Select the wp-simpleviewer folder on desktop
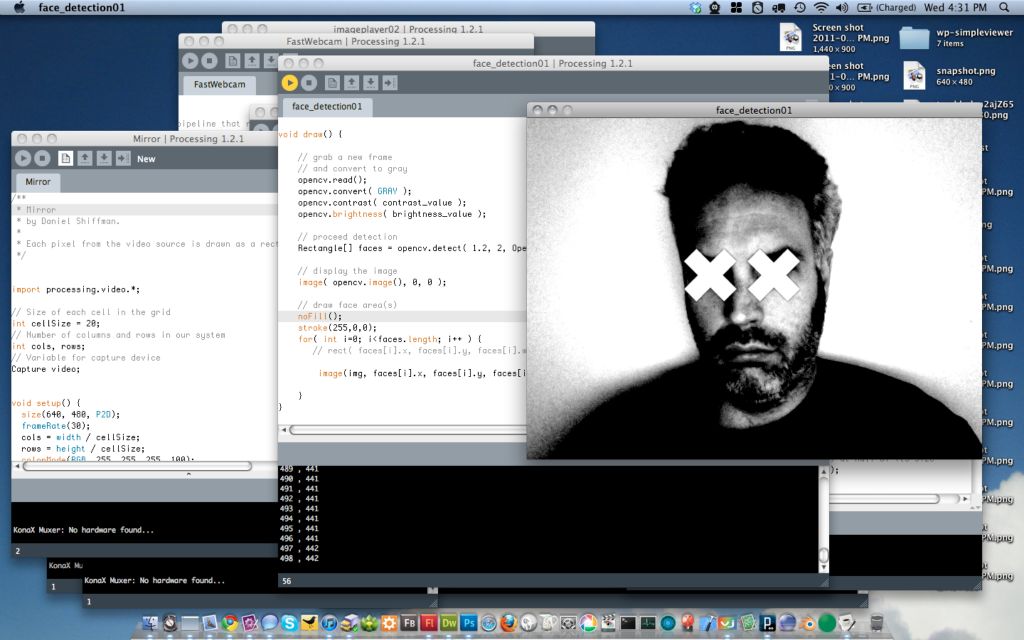The width and height of the screenshot is (1024, 640). [x=914, y=39]
